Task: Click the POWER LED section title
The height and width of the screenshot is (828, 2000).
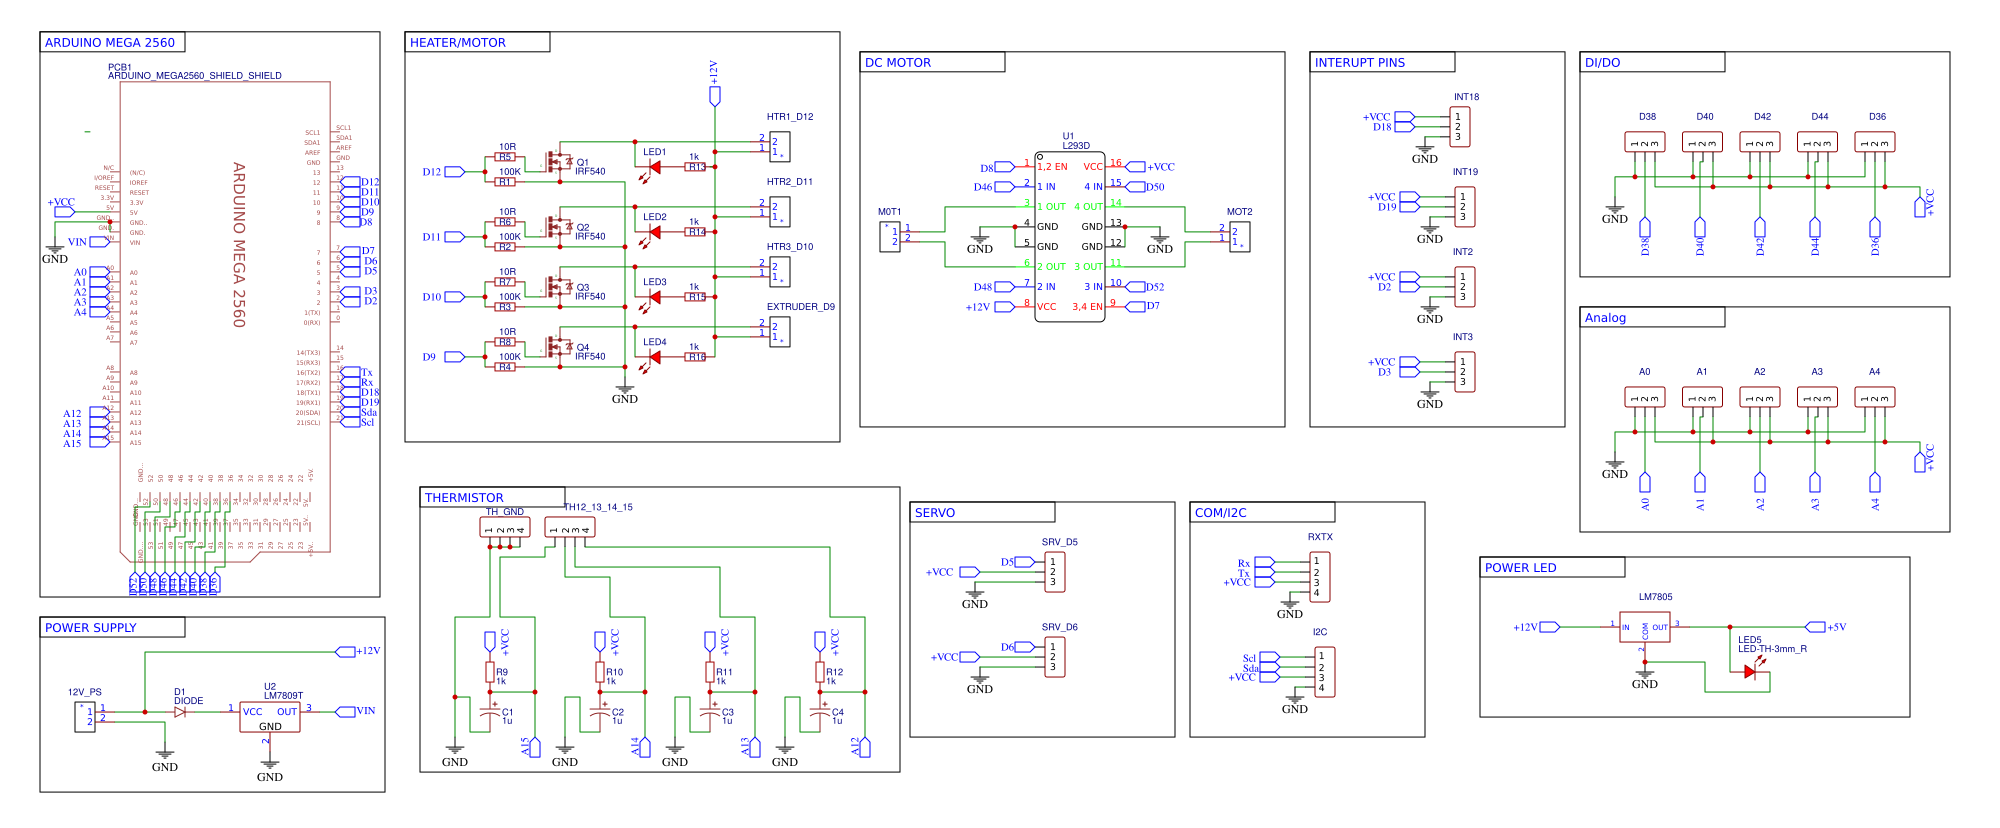Action: point(1521,567)
